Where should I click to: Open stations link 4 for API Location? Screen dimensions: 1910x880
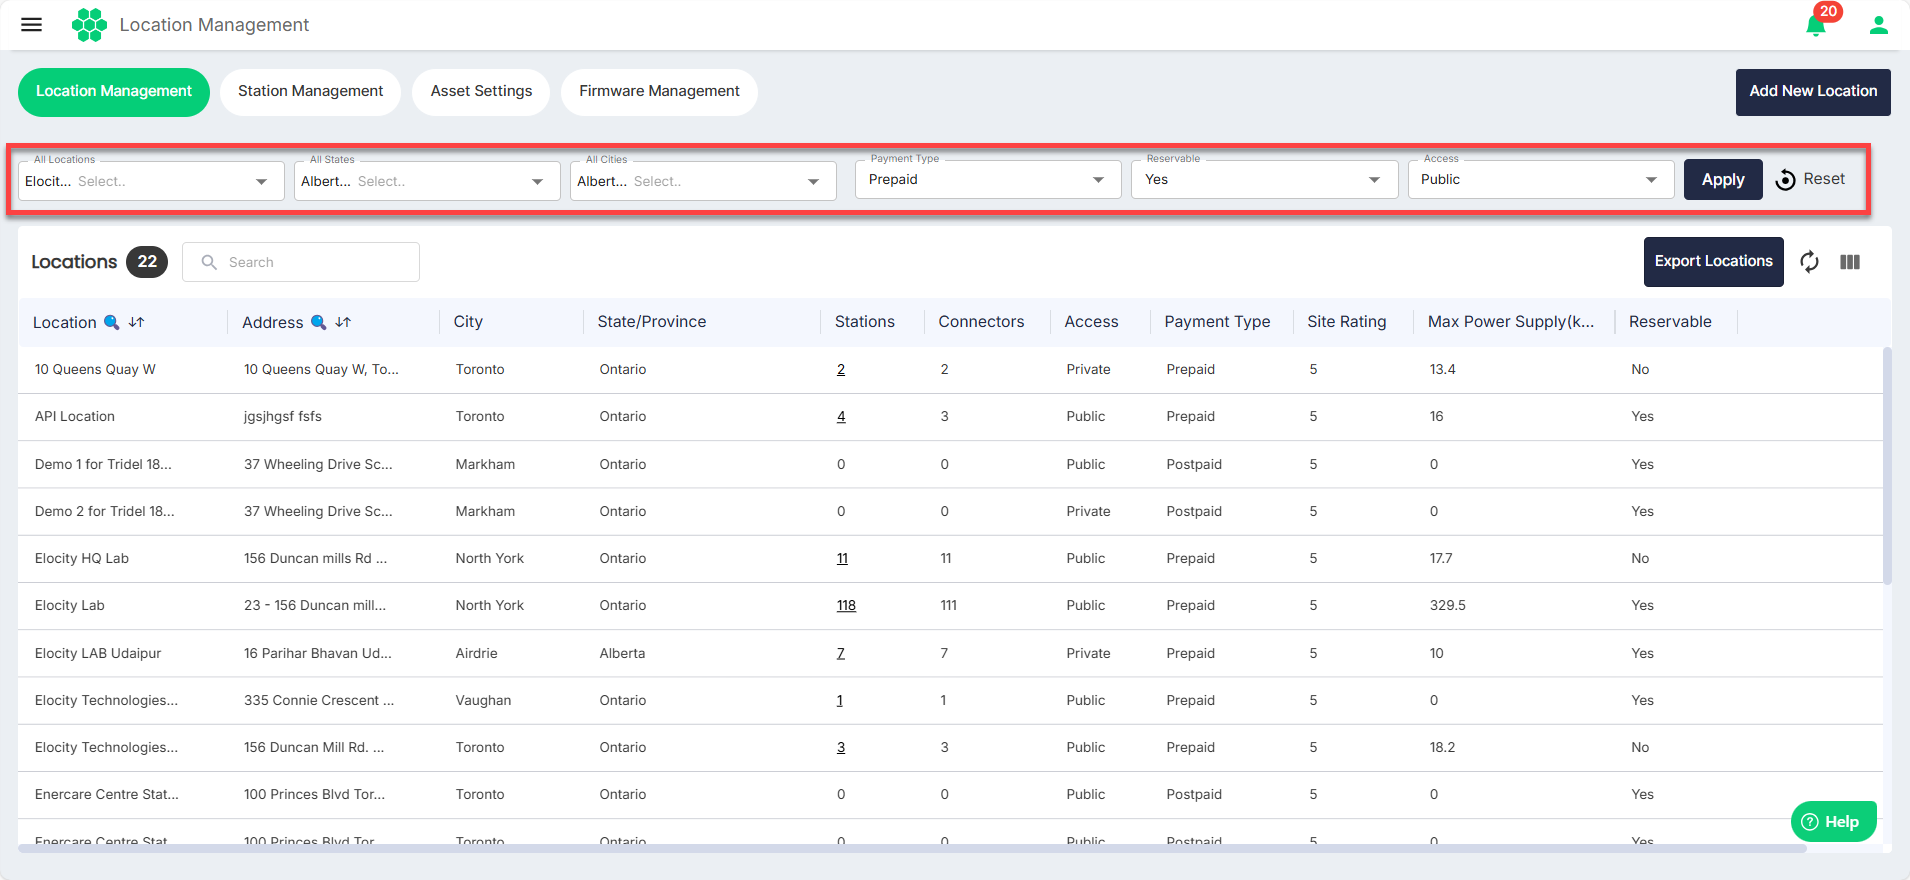(841, 417)
